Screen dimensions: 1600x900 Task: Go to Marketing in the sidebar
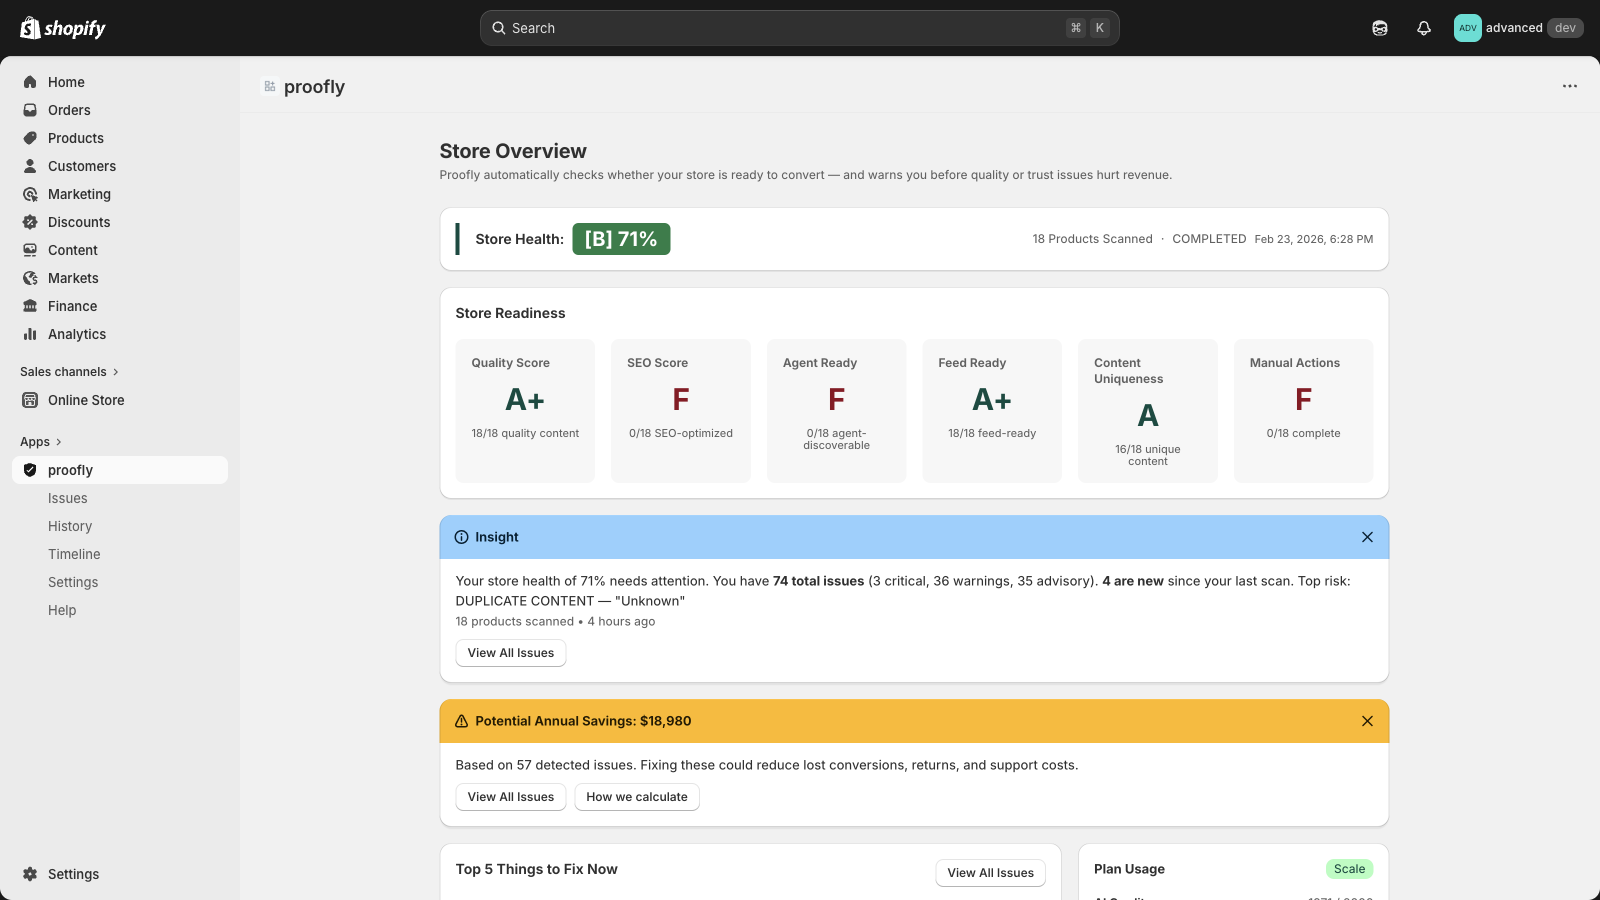79,194
